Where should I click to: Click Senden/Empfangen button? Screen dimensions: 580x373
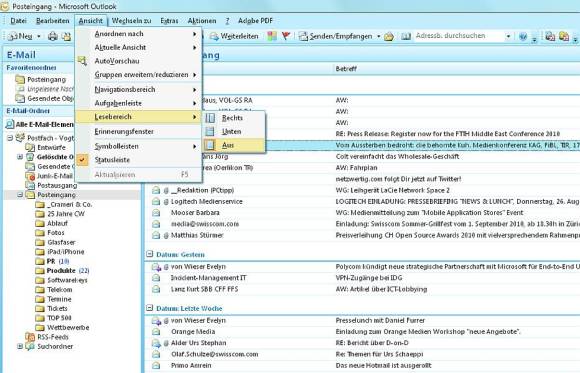pyautogui.click(x=336, y=36)
